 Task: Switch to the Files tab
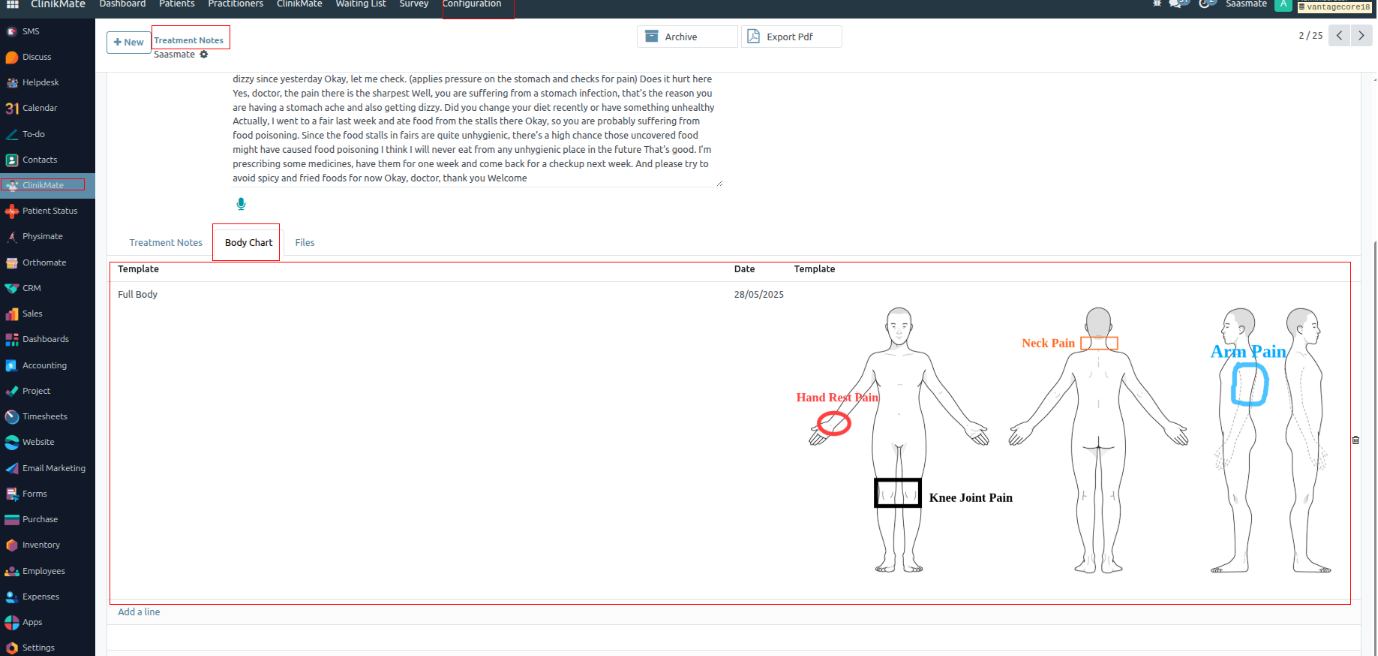coord(304,243)
